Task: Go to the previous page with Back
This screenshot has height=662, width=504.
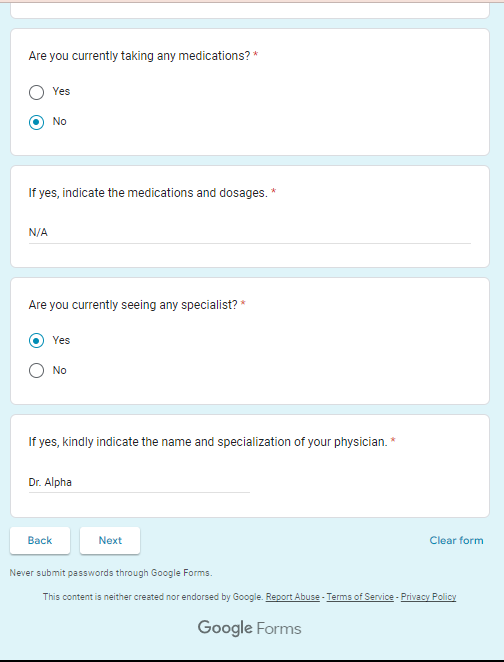Action: tap(40, 540)
